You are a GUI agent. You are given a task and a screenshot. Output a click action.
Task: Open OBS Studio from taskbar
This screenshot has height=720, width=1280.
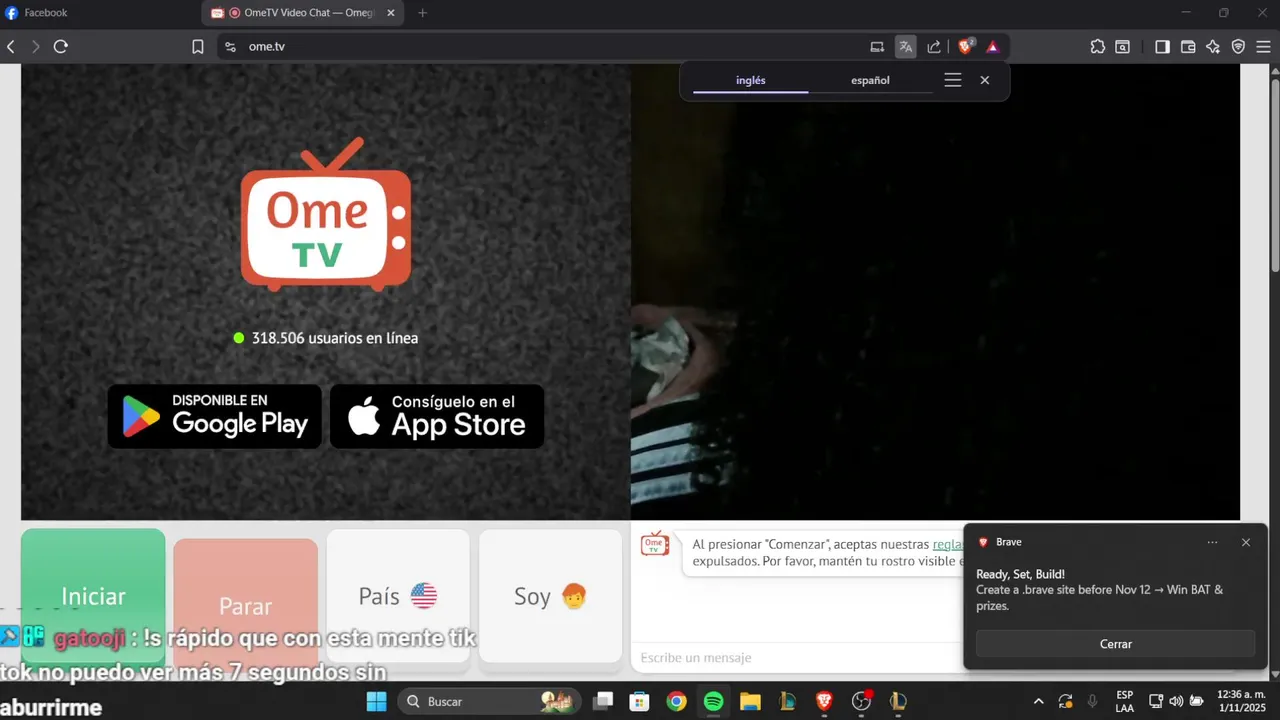click(861, 701)
